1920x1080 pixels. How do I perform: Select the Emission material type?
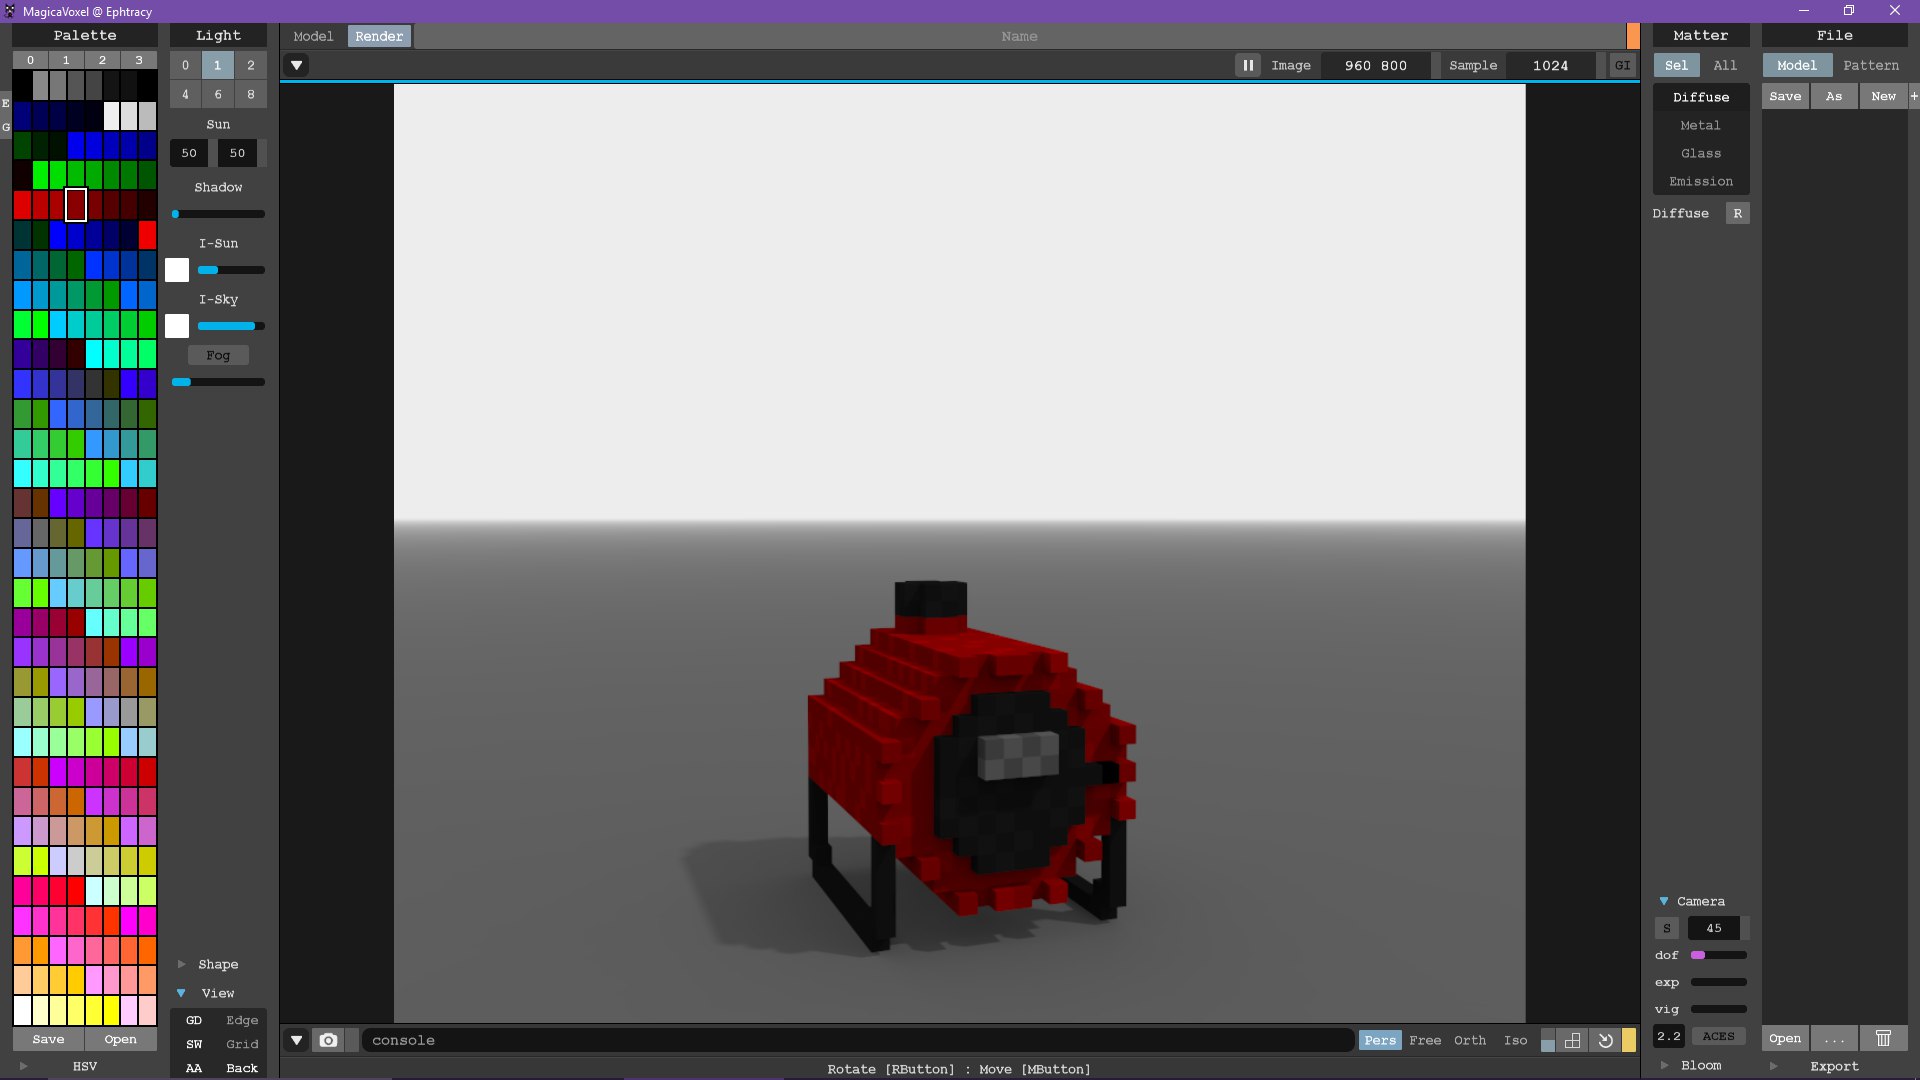[x=1700, y=181]
